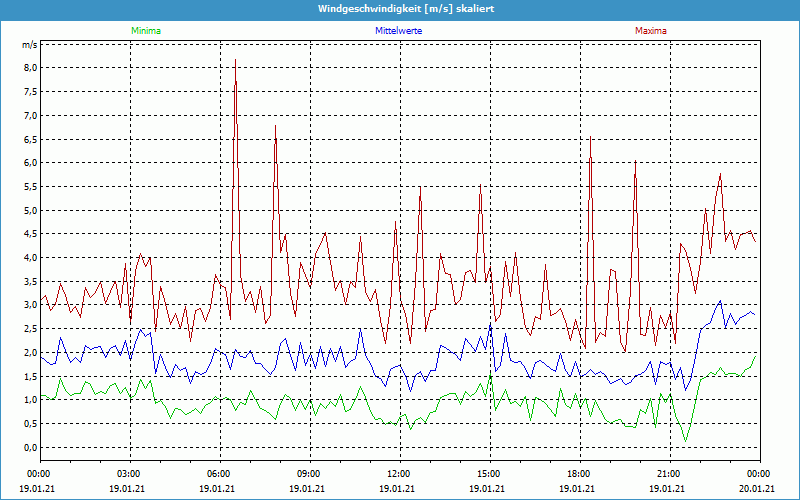Image resolution: width=800 pixels, height=500 pixels.
Task: Click the 20.01.21 date label
Action: coord(757,489)
